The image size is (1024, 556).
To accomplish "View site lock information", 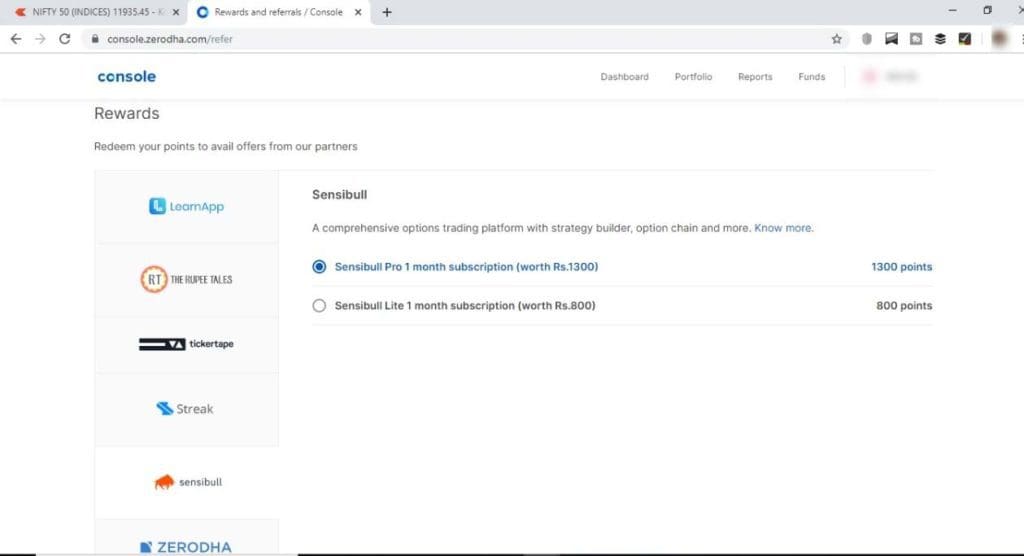I will pos(95,39).
